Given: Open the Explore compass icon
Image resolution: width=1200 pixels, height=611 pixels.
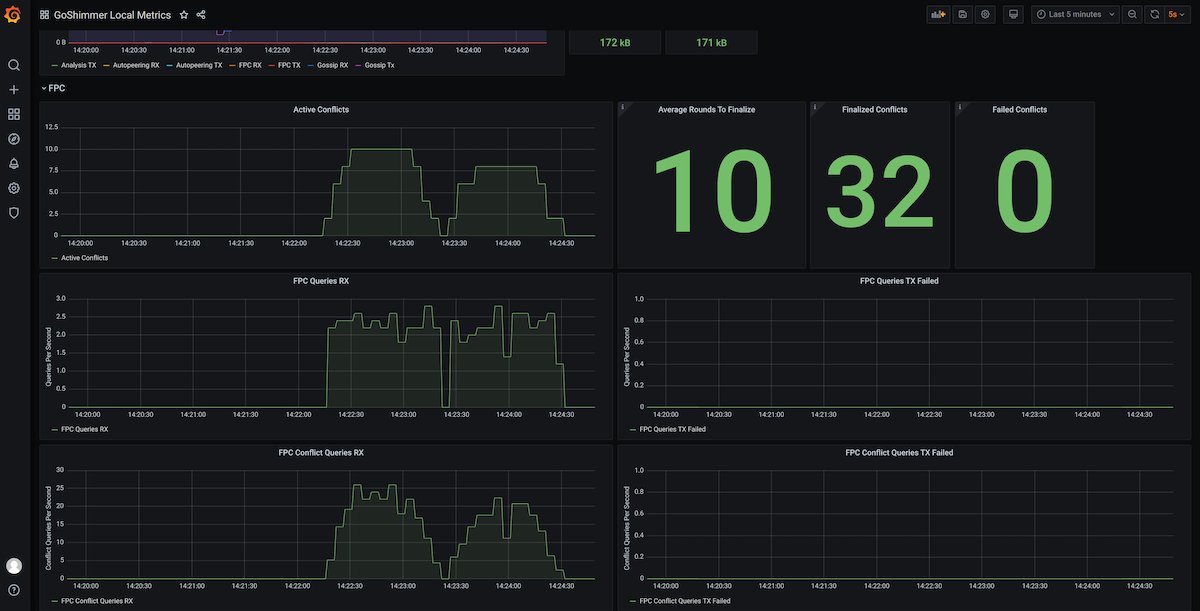Looking at the screenshot, I should 14,139.
